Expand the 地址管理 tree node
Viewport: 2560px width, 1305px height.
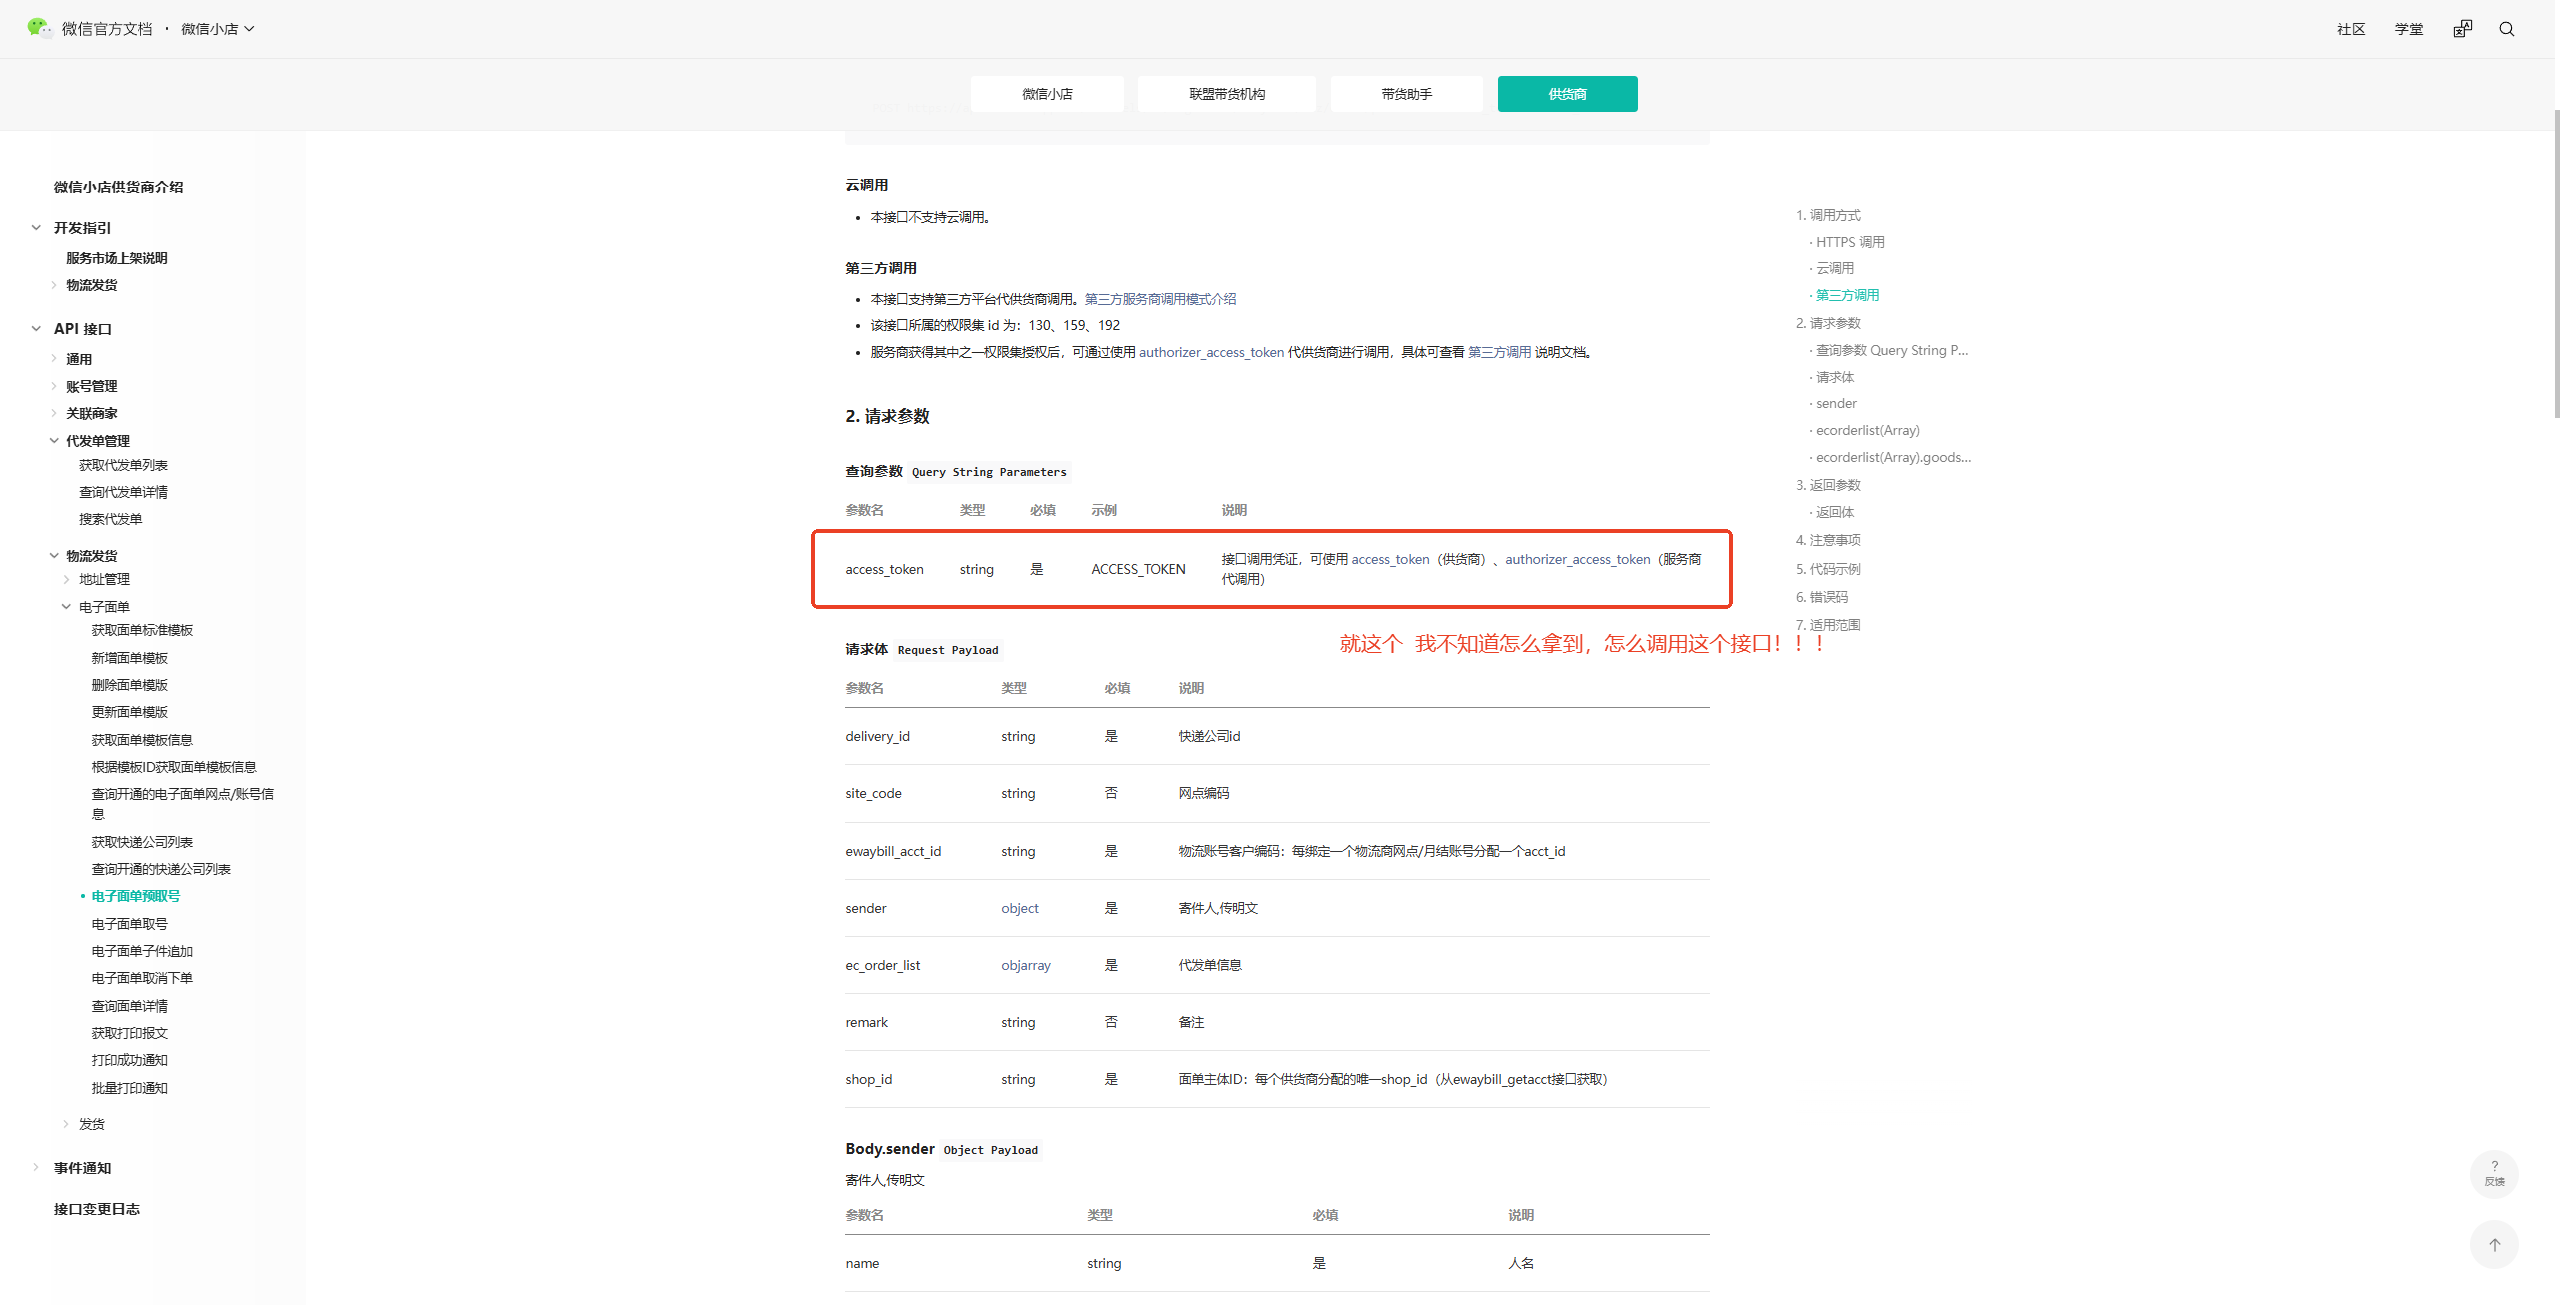point(66,579)
